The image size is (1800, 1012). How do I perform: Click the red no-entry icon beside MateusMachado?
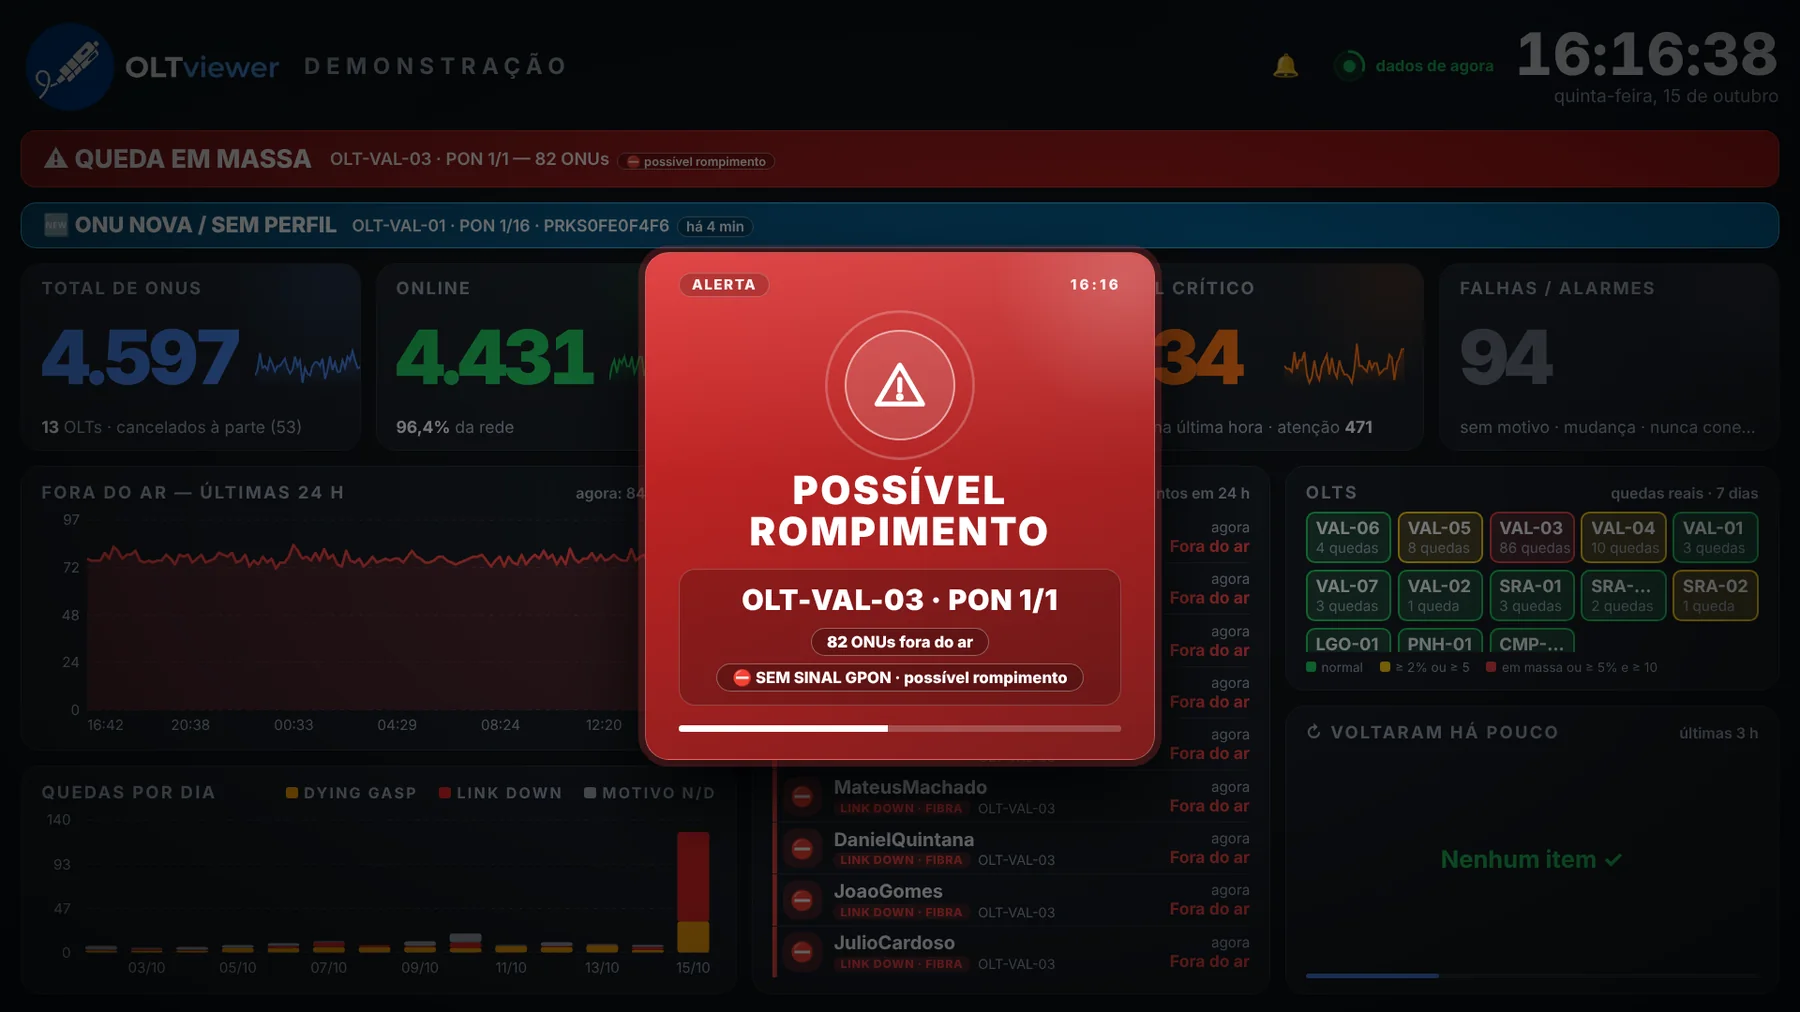coord(802,796)
